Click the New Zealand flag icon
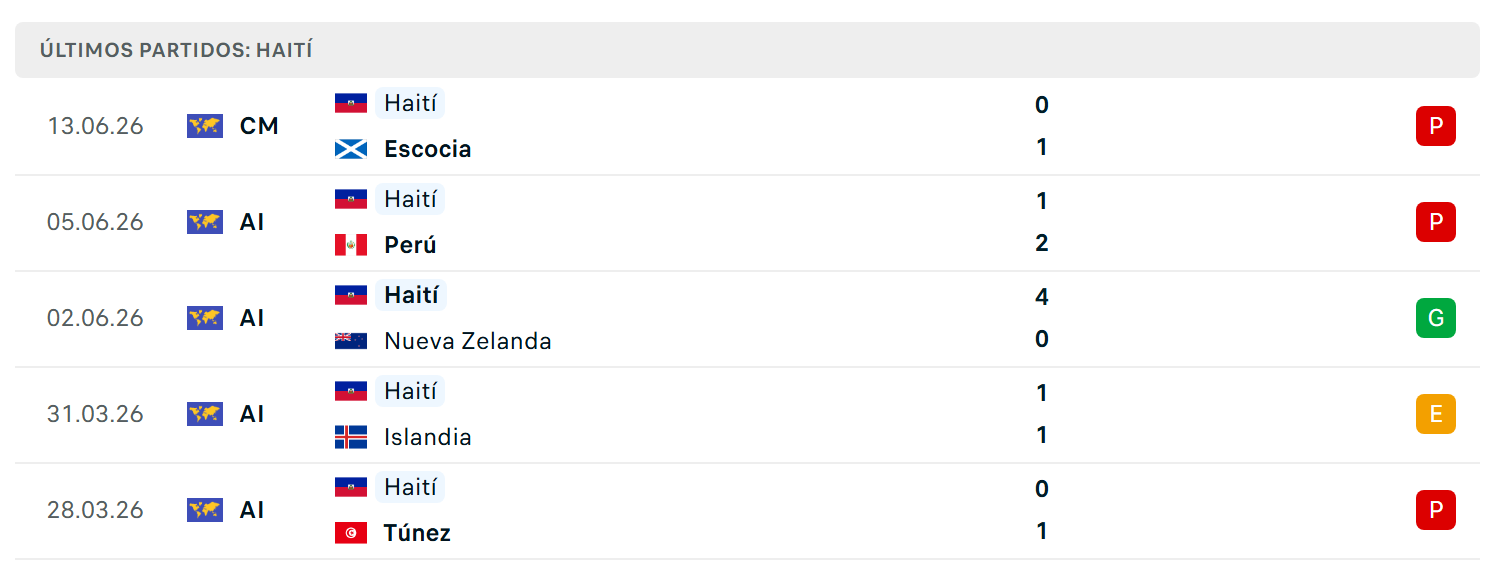Image resolution: width=1497 pixels, height=573 pixels. tap(351, 341)
